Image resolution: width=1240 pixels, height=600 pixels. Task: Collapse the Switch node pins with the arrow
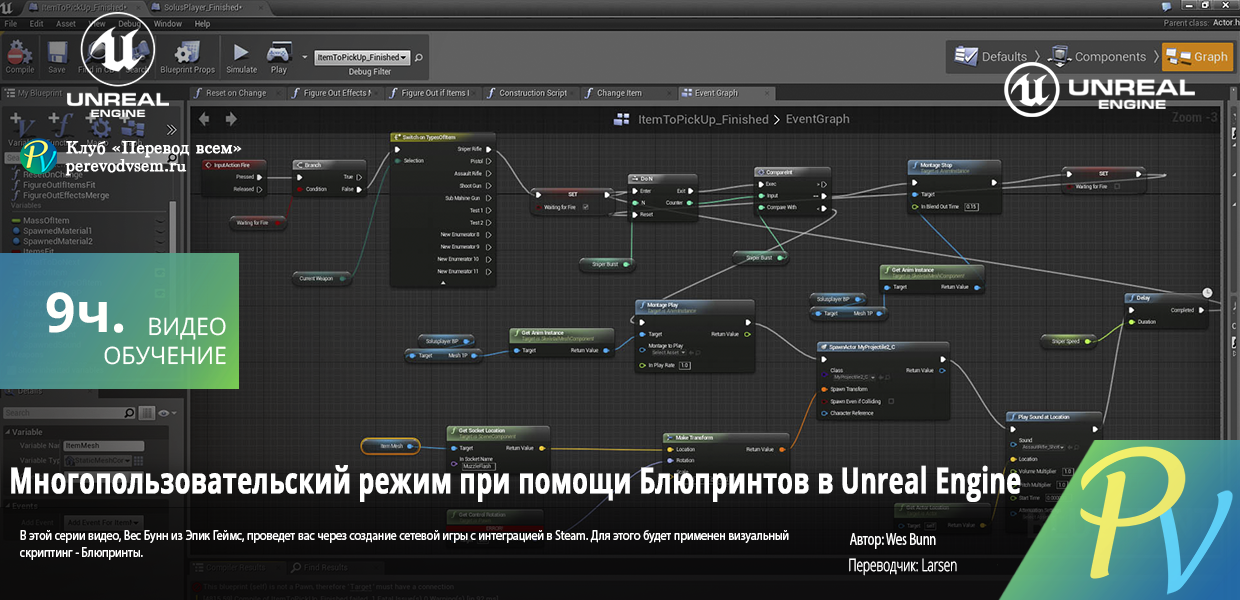pyautogui.click(x=443, y=283)
